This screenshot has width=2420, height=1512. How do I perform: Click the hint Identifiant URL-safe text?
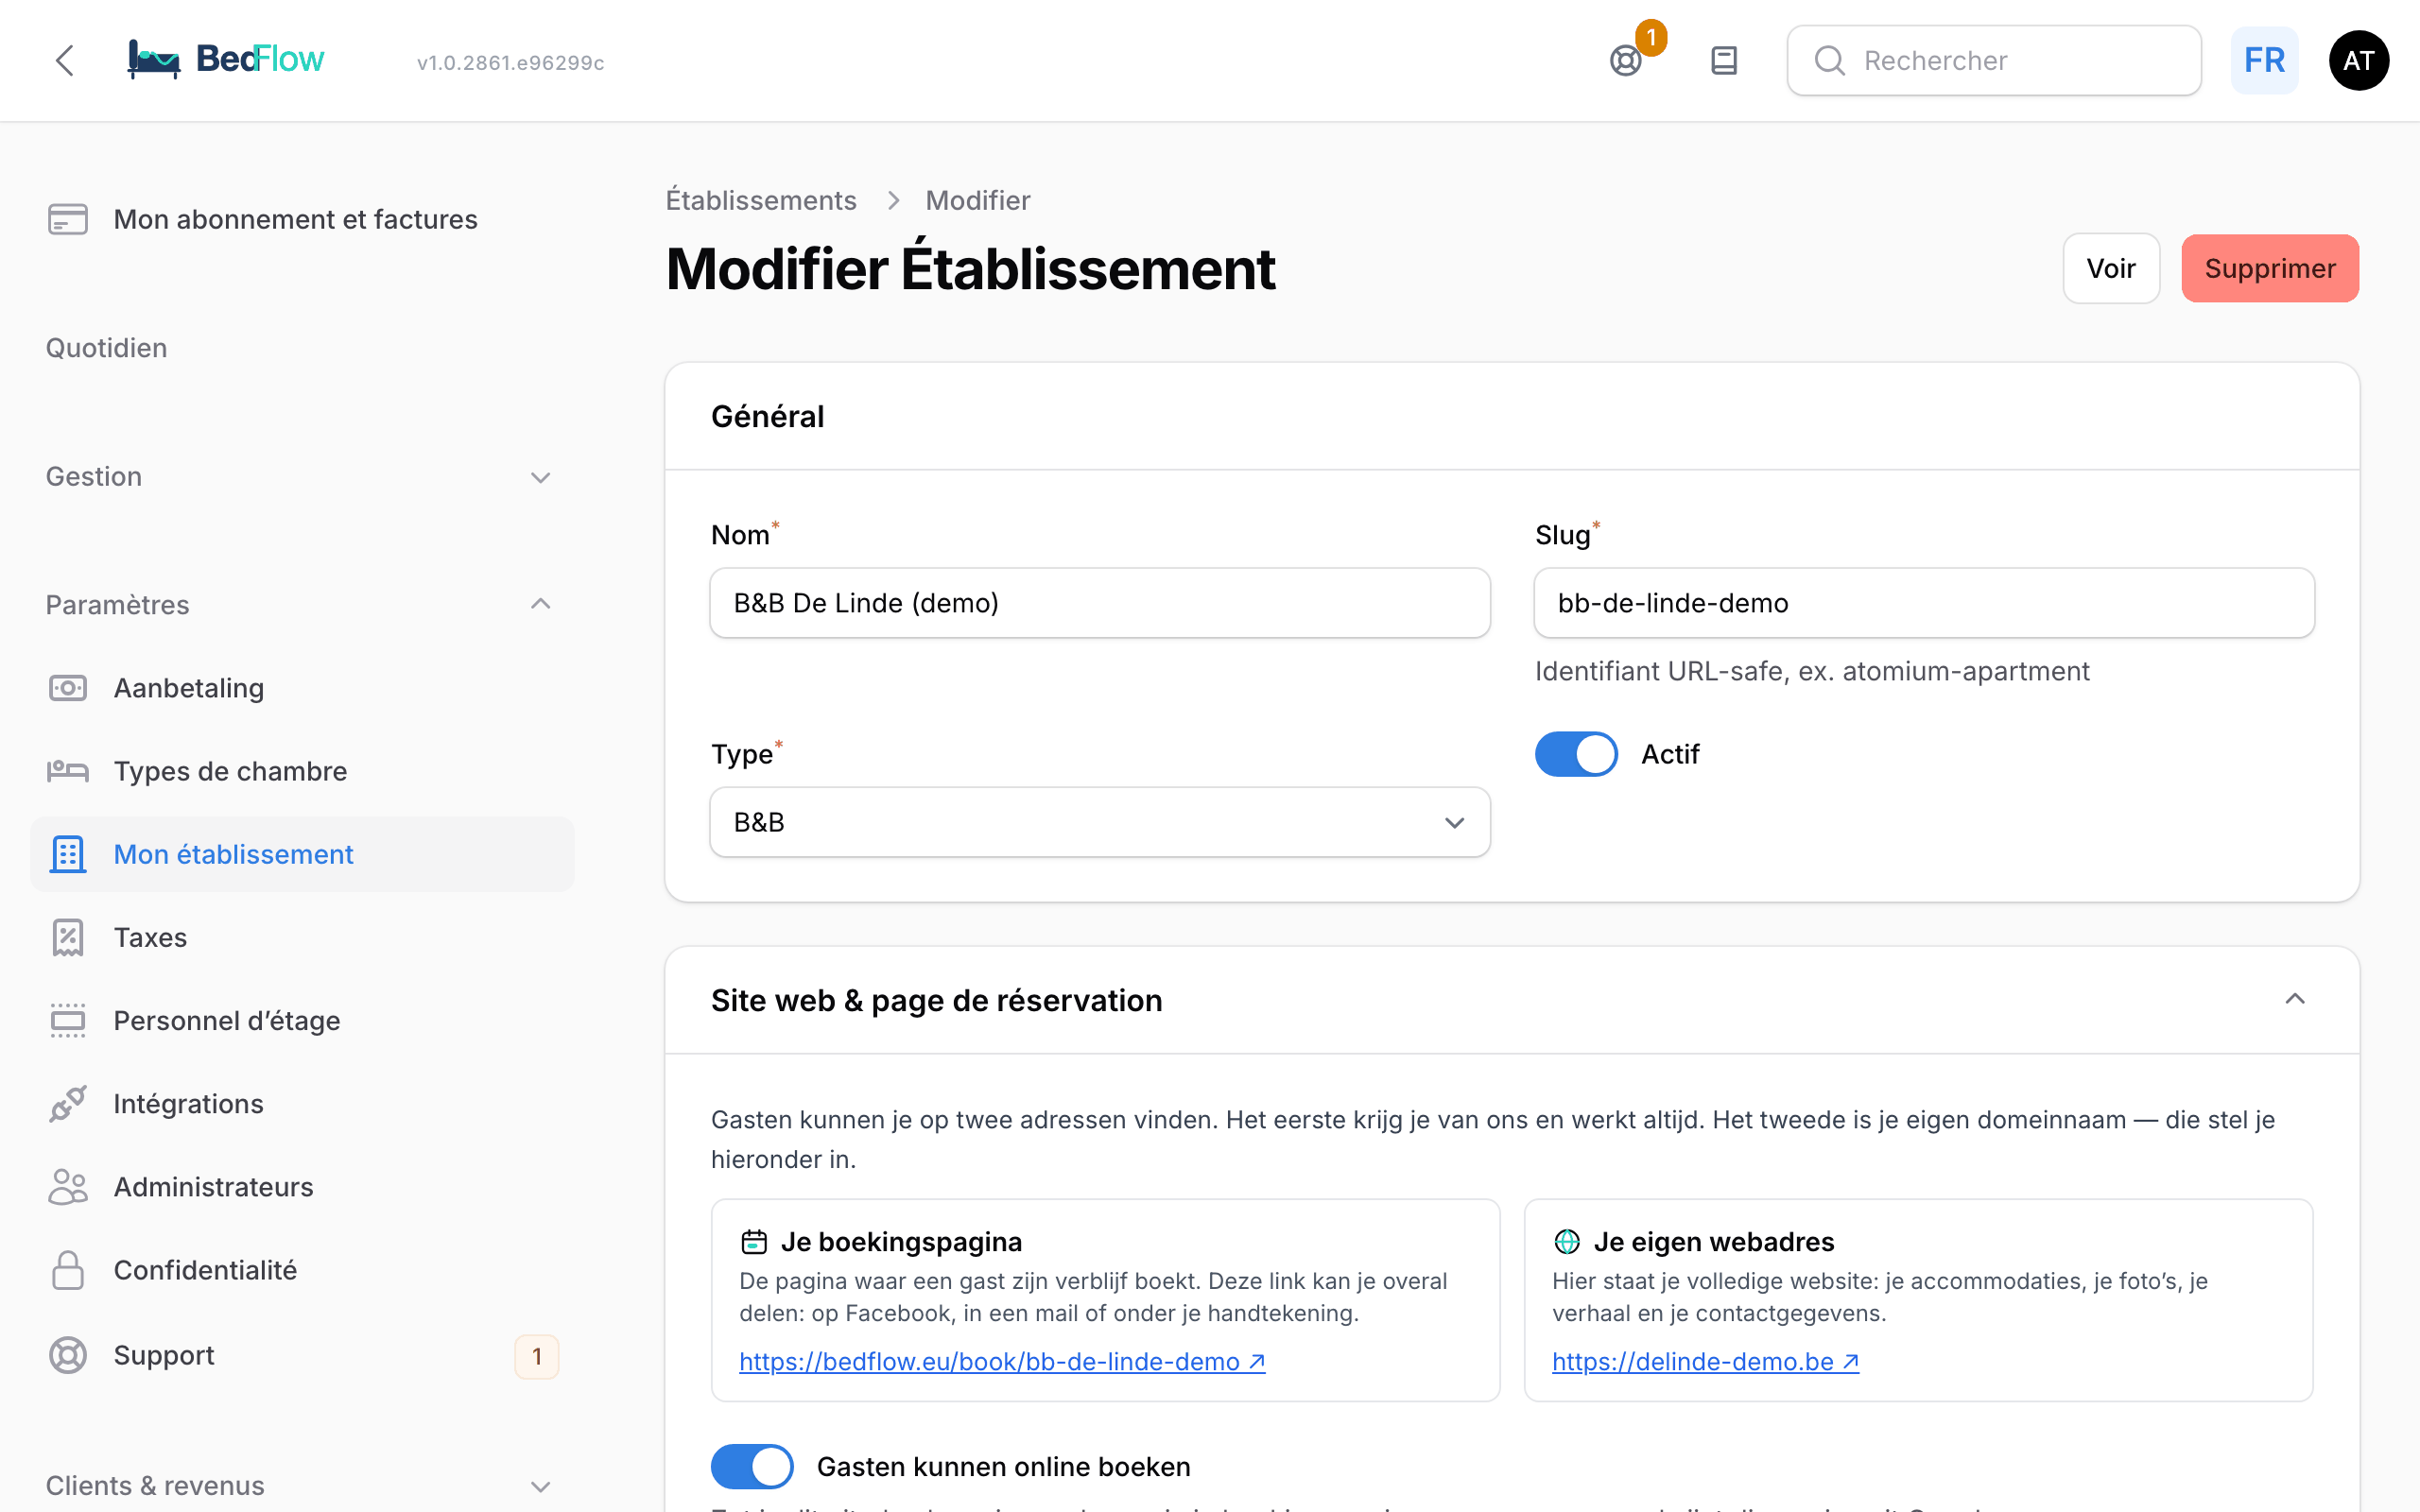click(x=1812, y=671)
